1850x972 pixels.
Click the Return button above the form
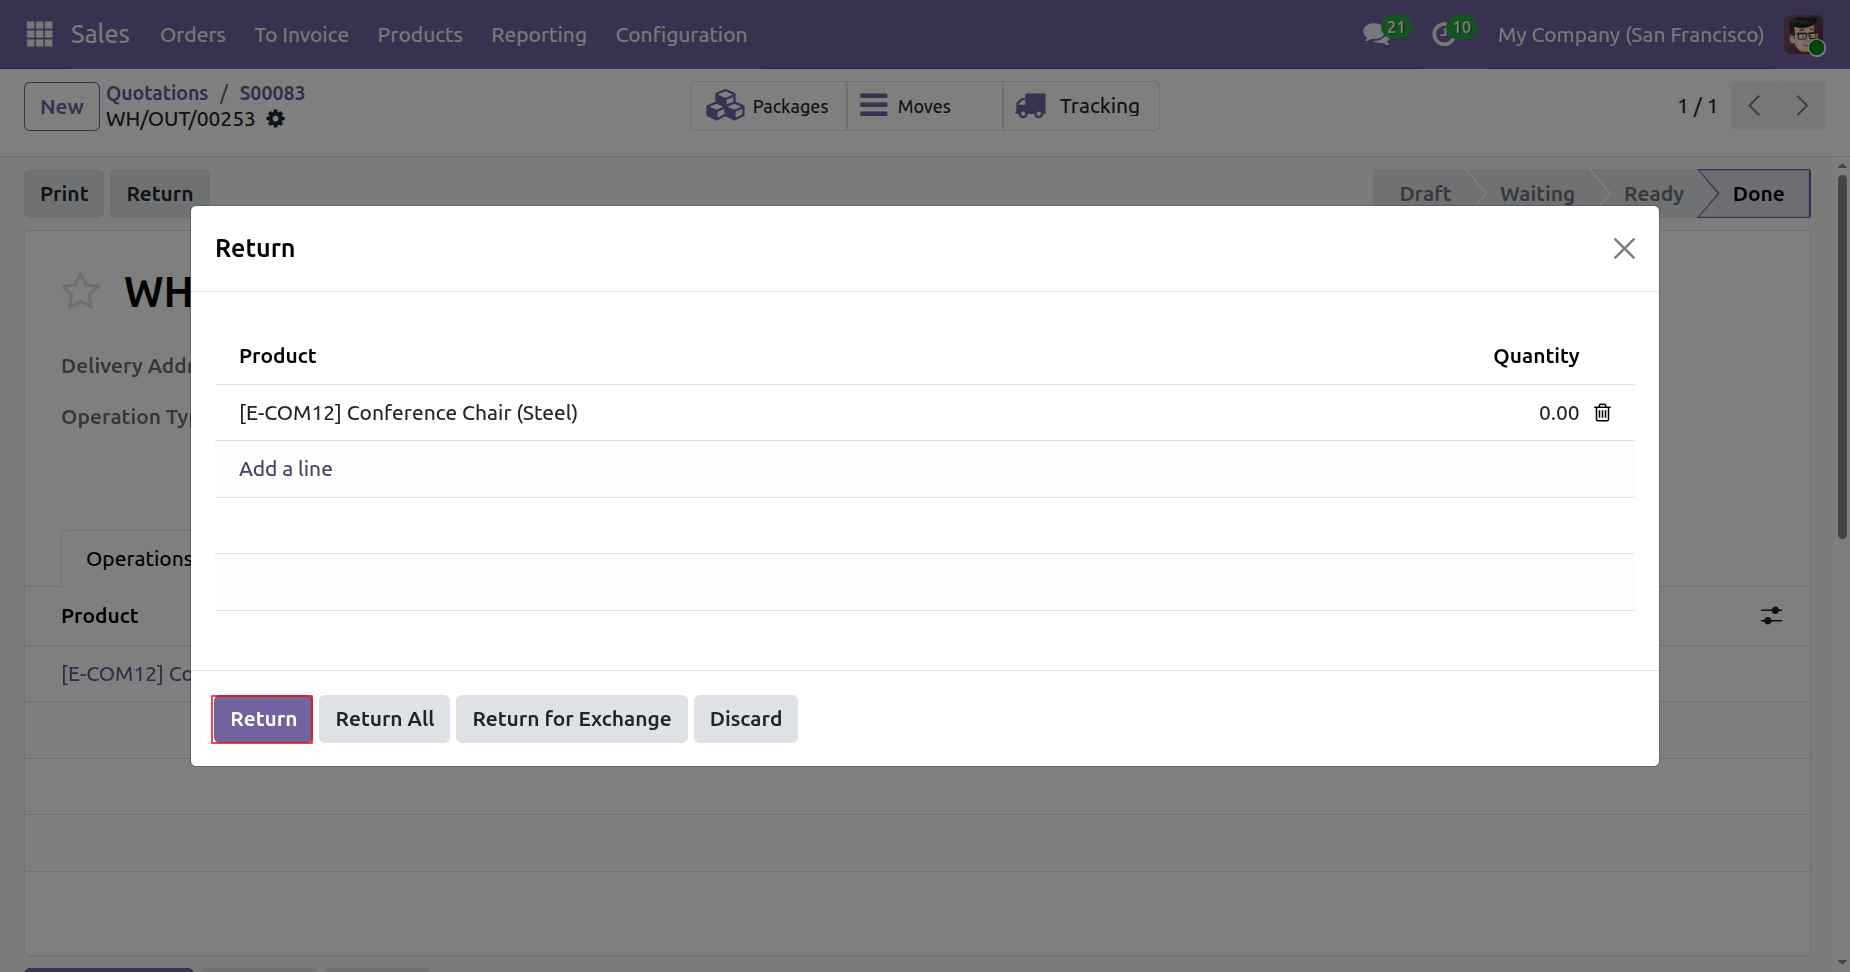[x=160, y=194]
